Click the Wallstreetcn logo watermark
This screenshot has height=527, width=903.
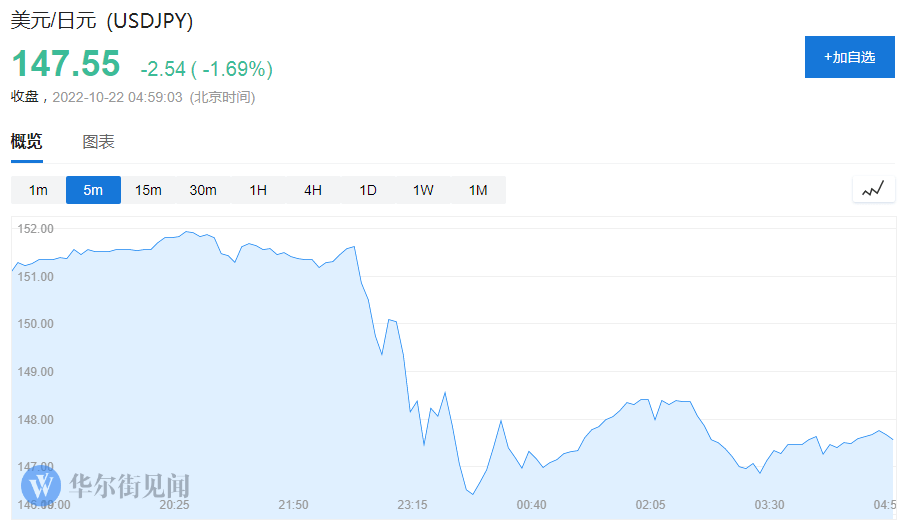[x=105, y=486]
